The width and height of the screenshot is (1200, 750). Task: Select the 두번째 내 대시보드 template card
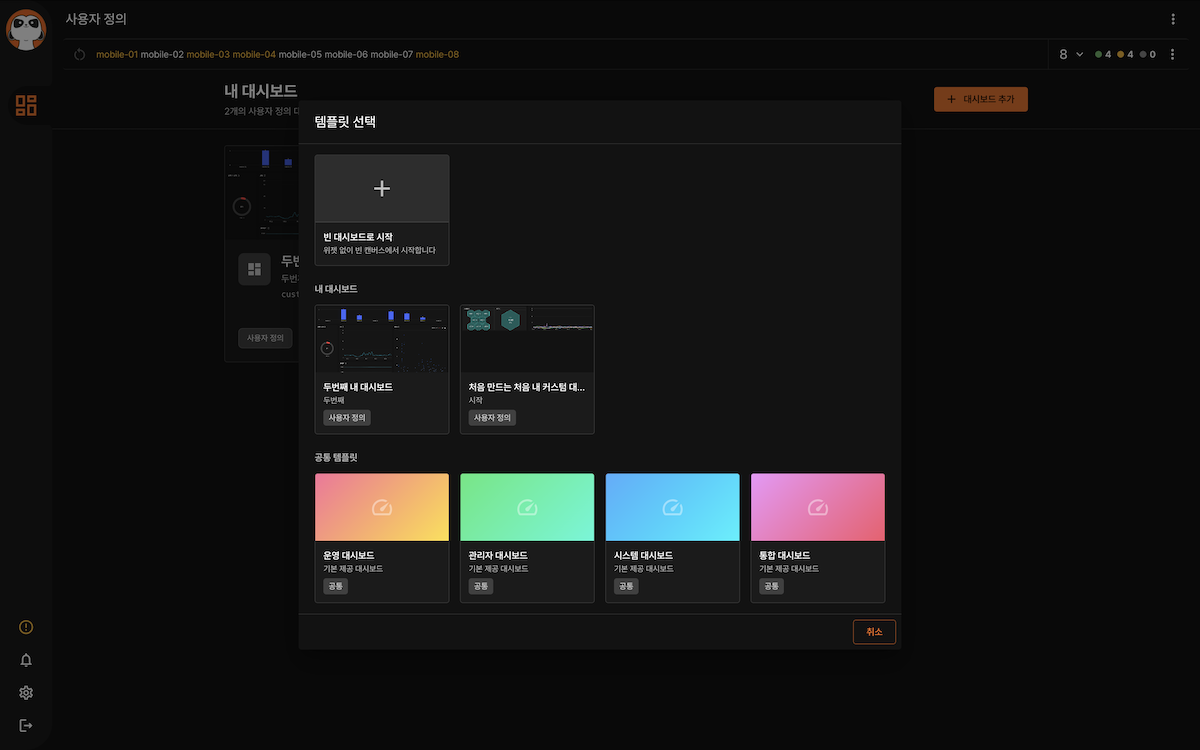[x=381, y=369]
